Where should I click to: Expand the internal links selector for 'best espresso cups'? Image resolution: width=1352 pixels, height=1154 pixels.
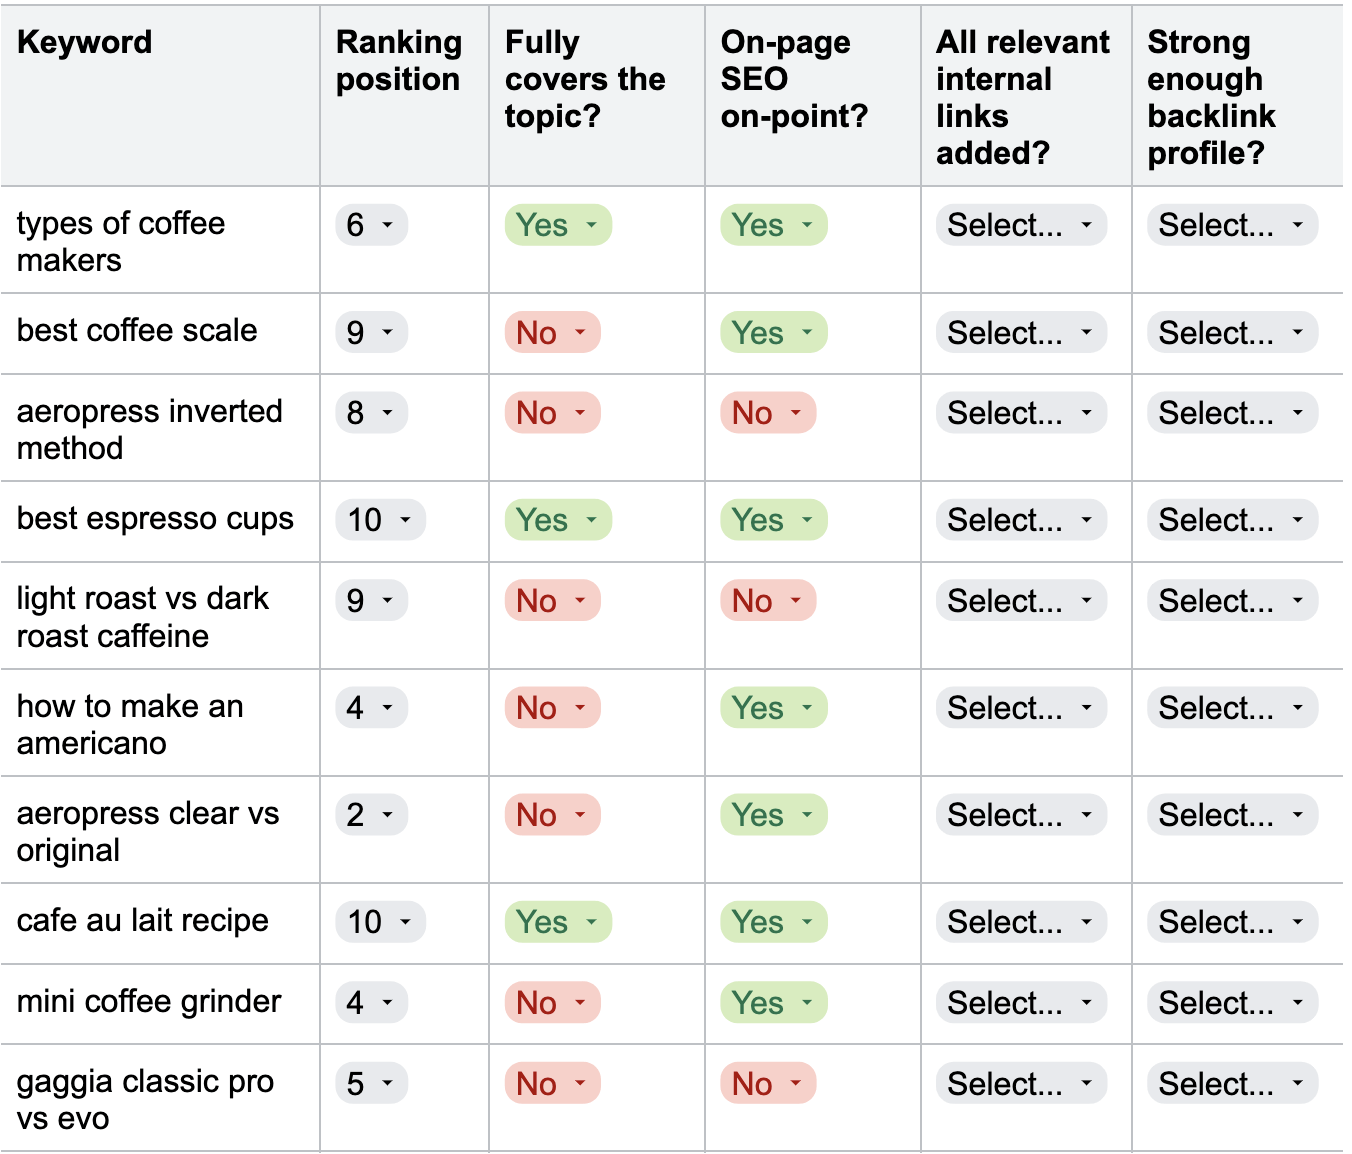(1020, 520)
